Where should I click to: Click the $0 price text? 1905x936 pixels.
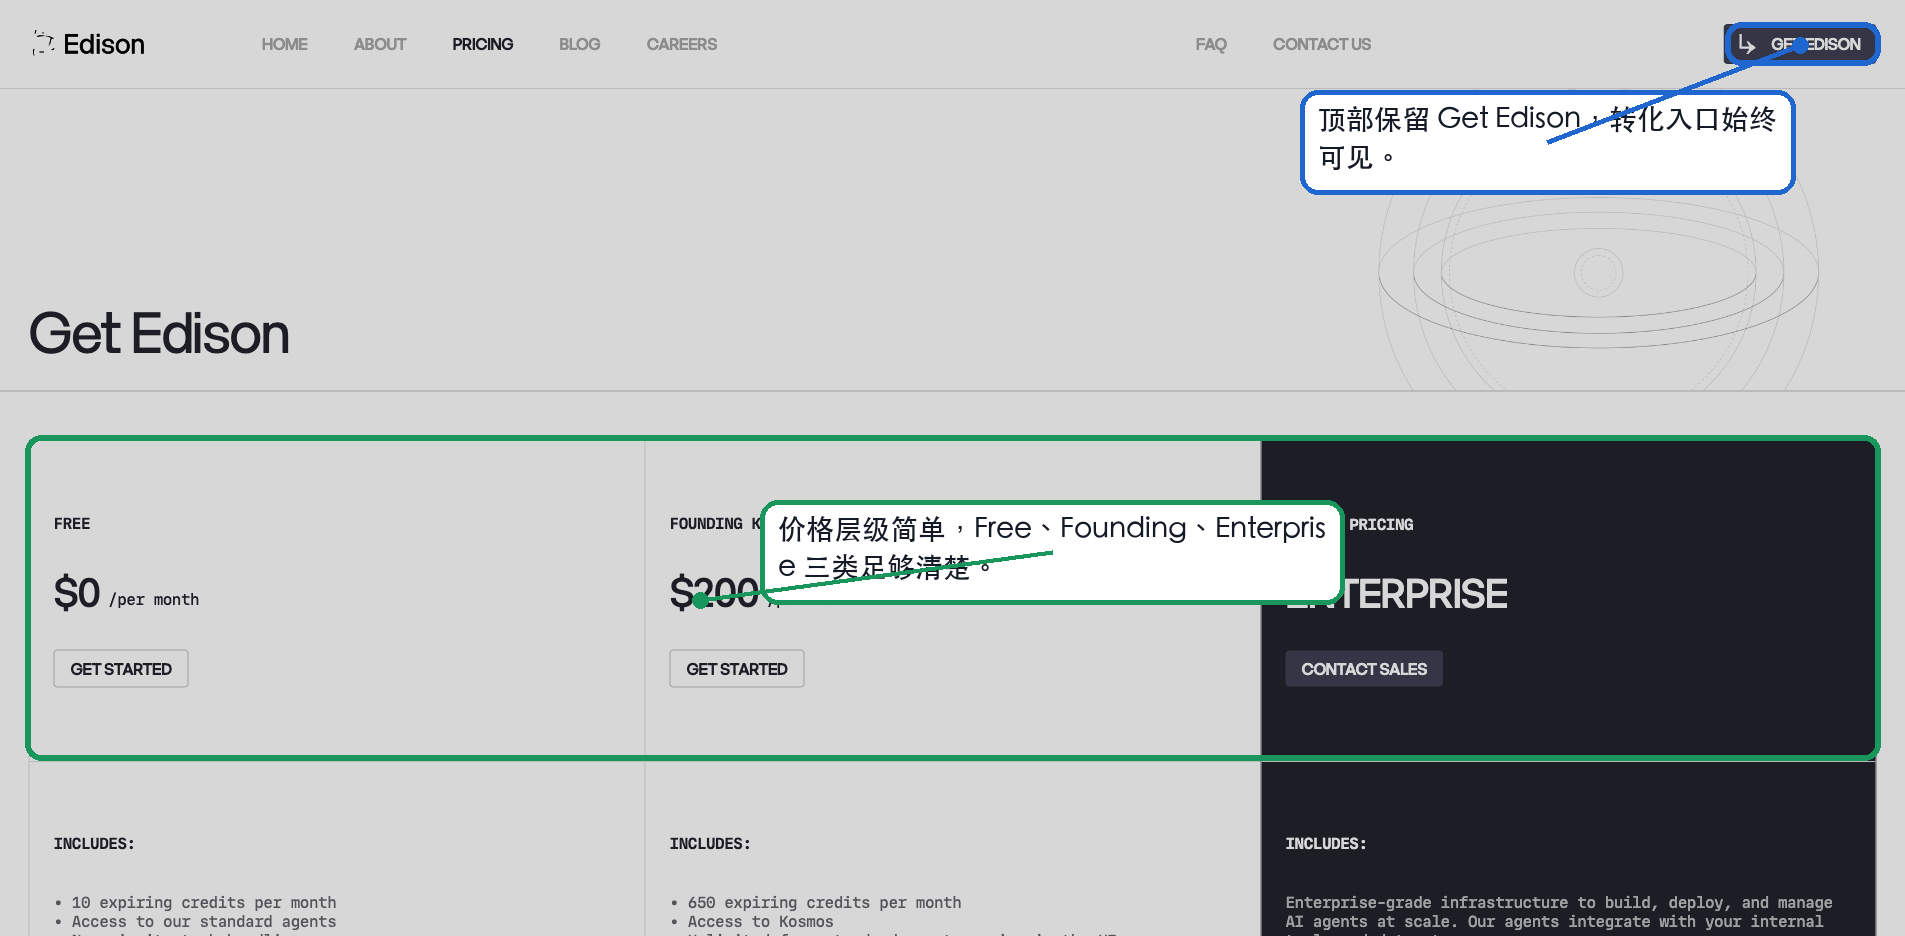point(77,593)
